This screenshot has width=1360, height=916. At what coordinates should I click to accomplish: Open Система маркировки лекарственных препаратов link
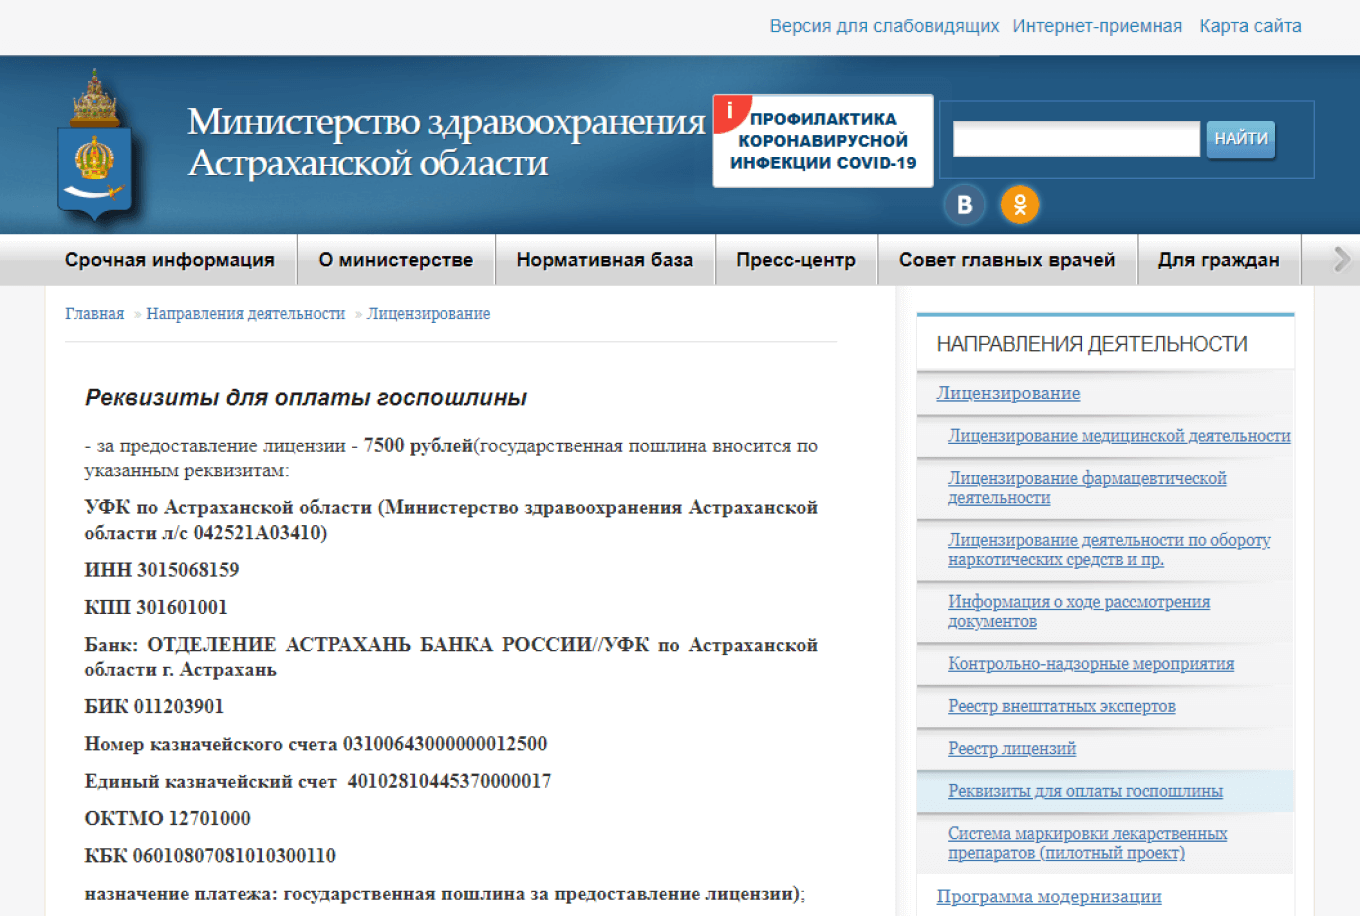pyautogui.click(x=1087, y=843)
